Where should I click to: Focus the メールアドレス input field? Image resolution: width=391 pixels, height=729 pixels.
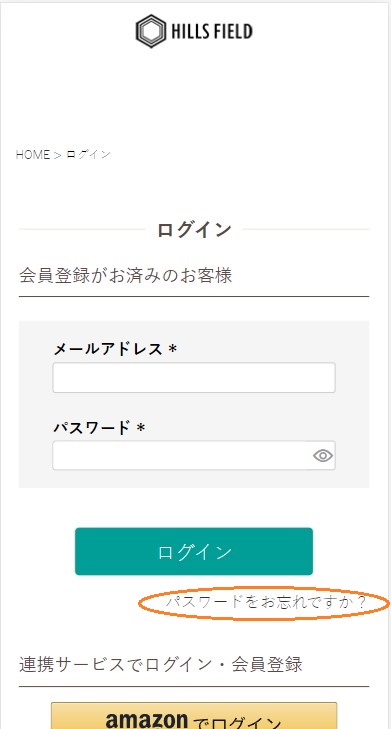(194, 378)
